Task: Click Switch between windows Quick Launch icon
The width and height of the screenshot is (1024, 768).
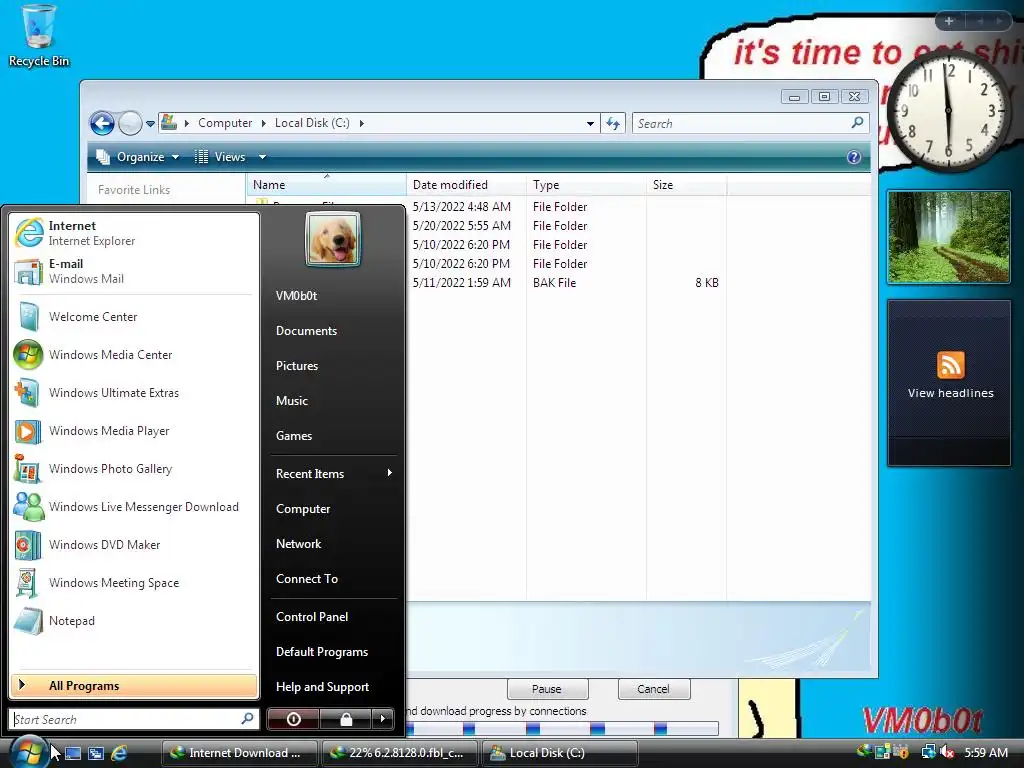Action: tap(96, 753)
